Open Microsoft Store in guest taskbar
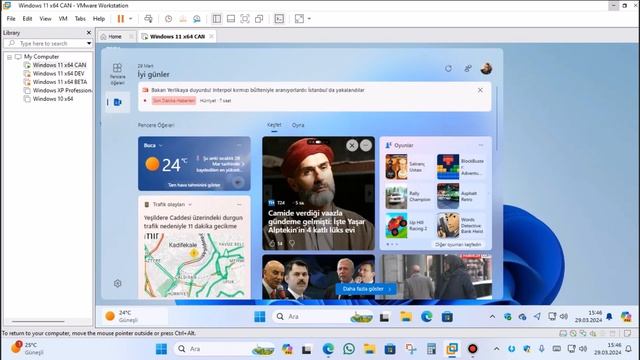This screenshot has height=360, width=640. (447, 316)
